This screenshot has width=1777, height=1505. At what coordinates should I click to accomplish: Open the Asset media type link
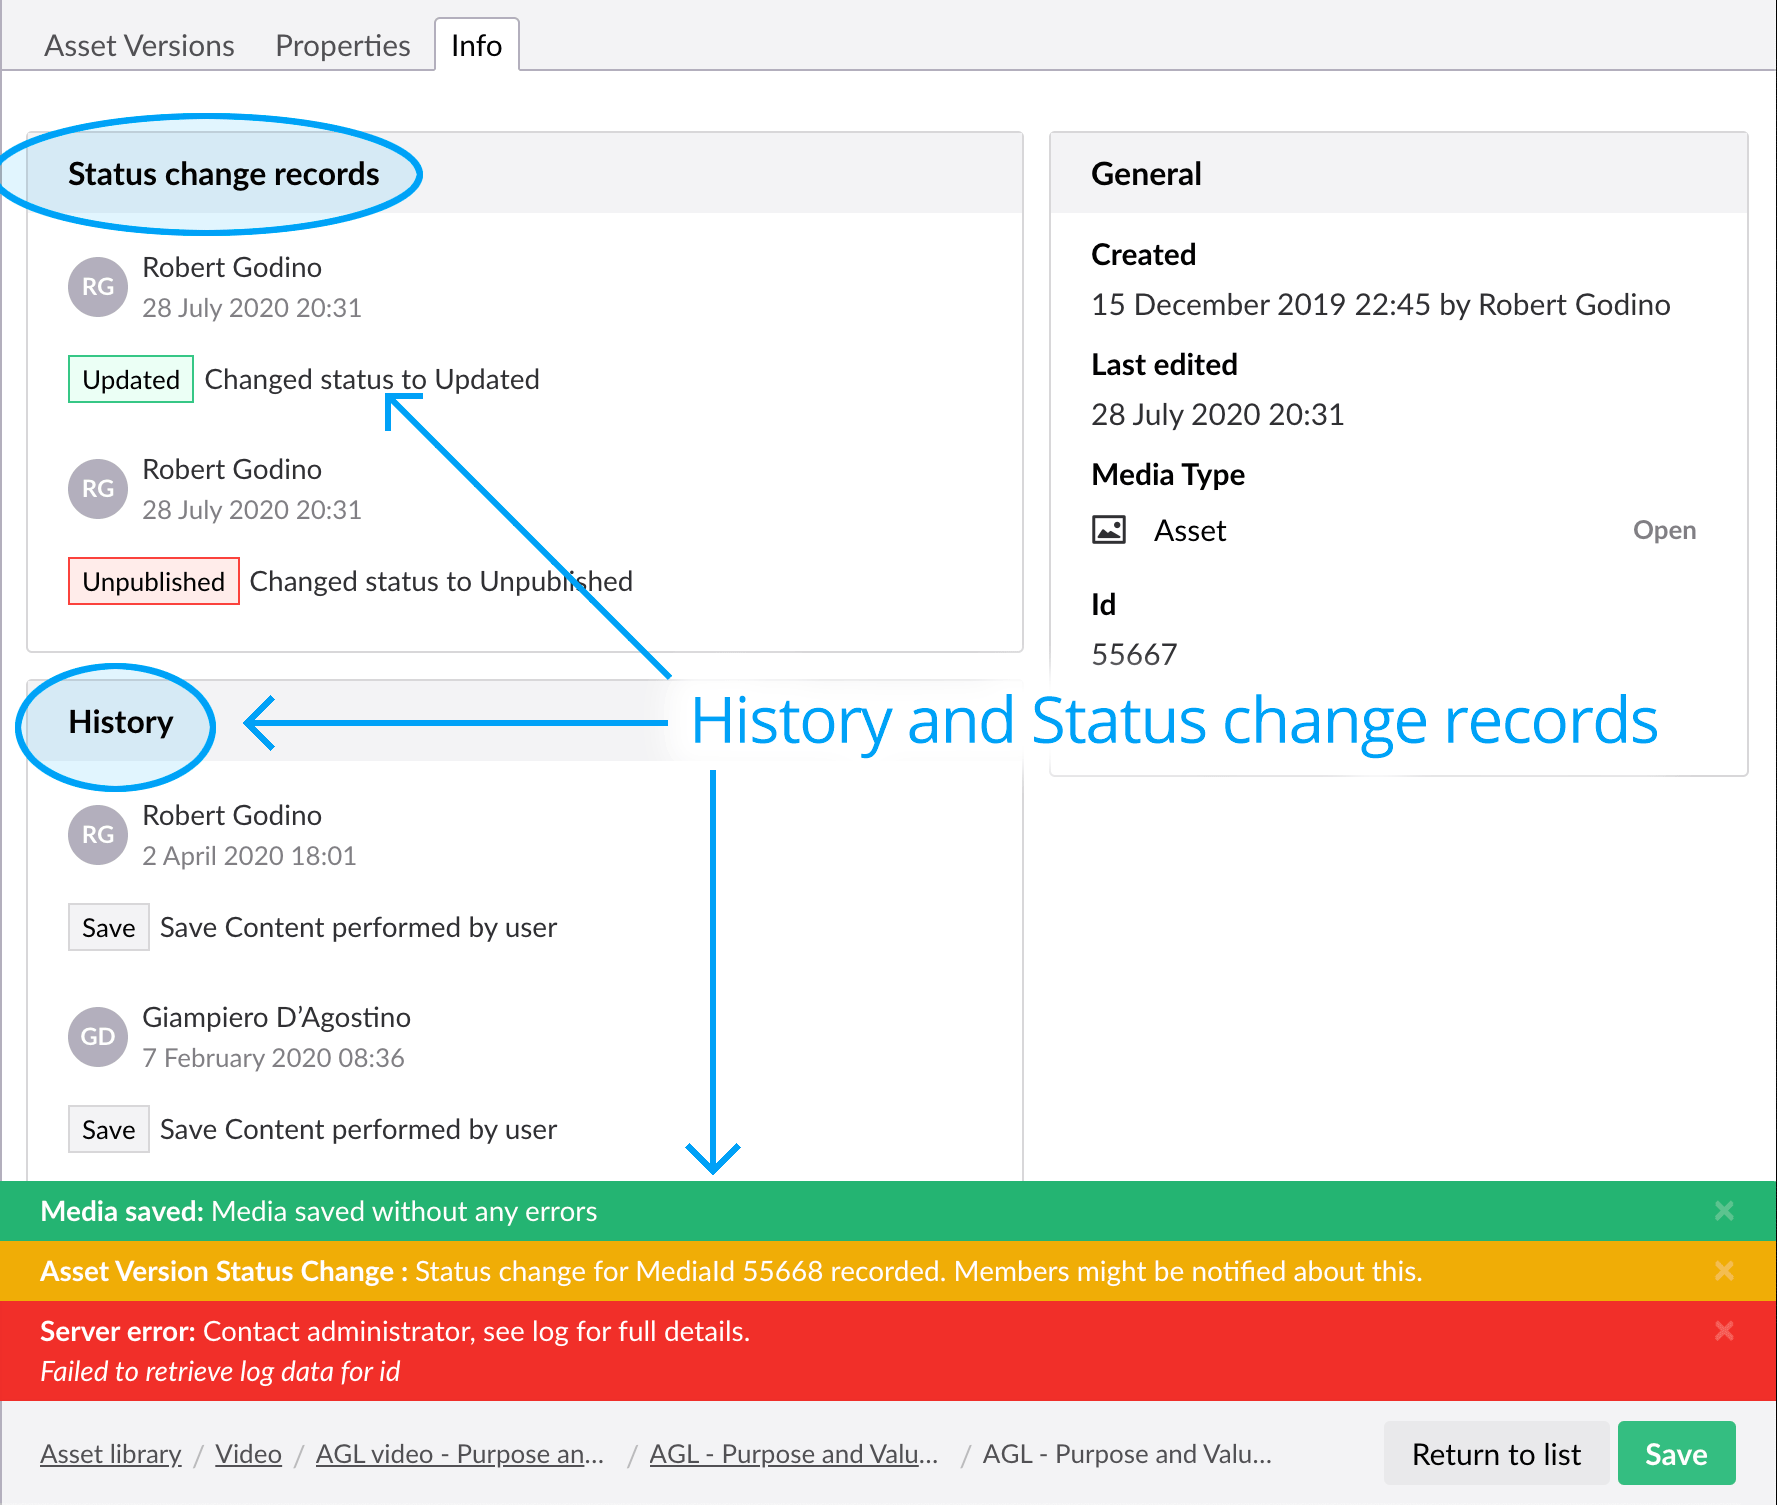point(1663,530)
